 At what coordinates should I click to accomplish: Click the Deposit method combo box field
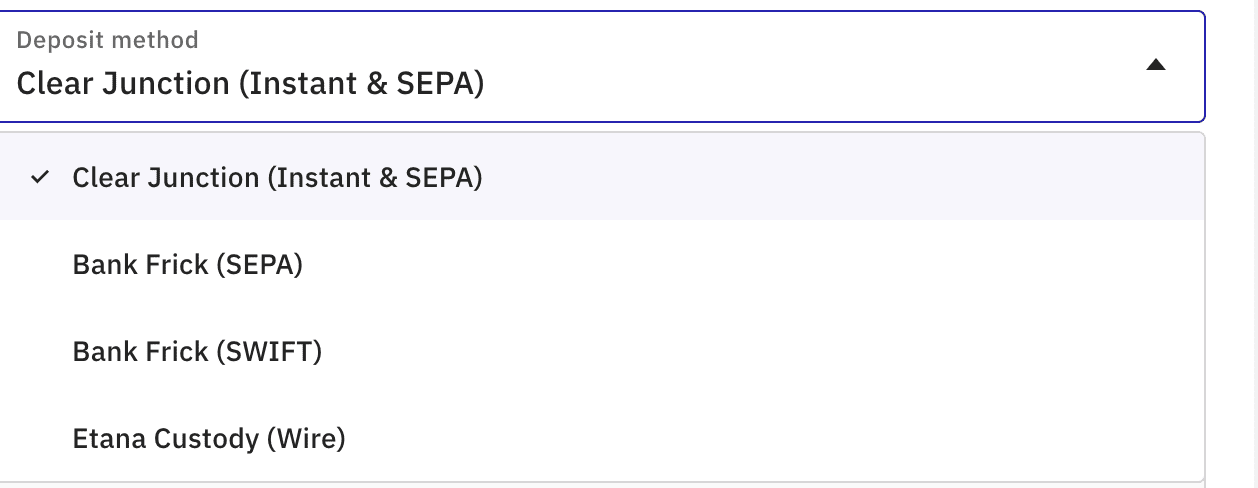click(x=600, y=66)
